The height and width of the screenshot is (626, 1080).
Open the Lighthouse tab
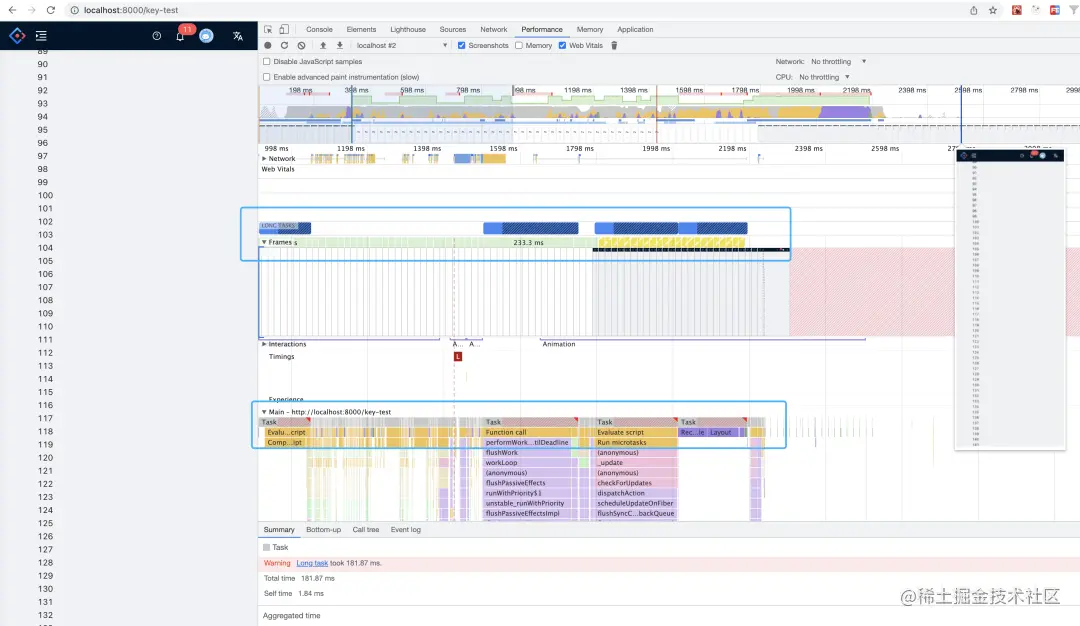tap(408, 30)
